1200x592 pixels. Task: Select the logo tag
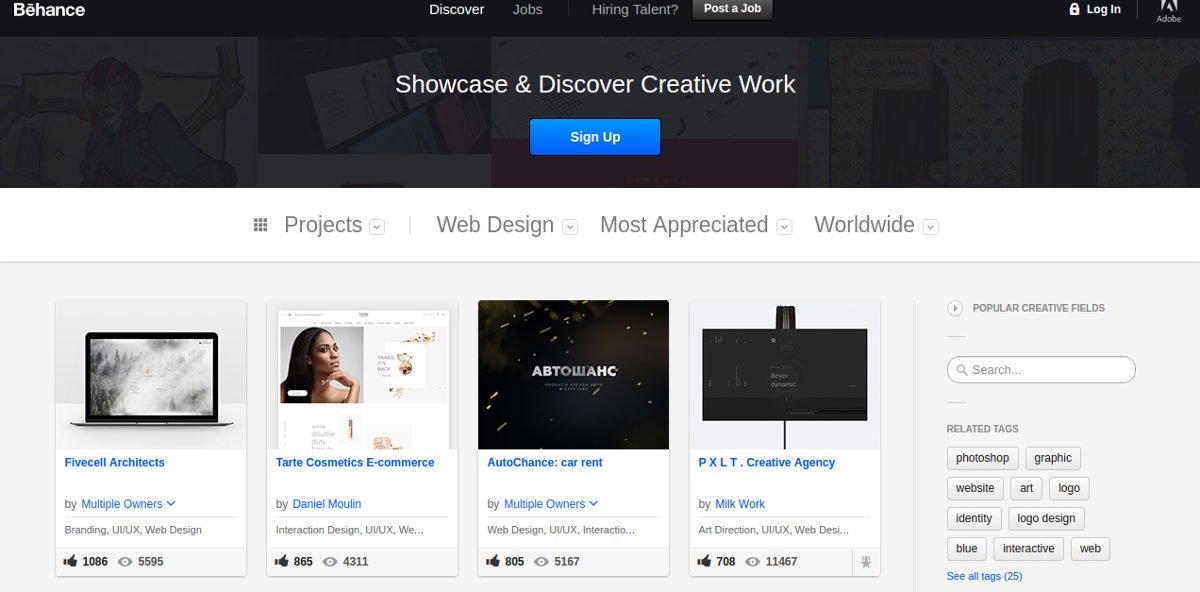click(x=1069, y=488)
